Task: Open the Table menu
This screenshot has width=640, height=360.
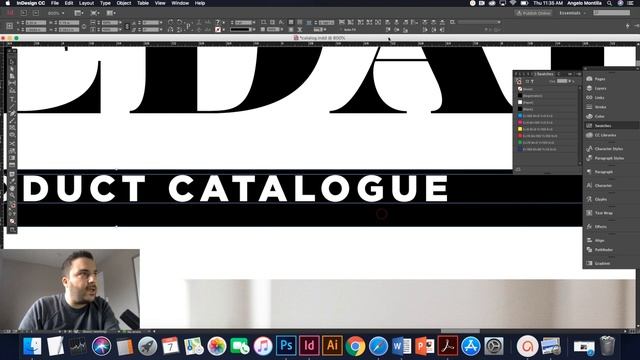Action: tap(143, 3)
